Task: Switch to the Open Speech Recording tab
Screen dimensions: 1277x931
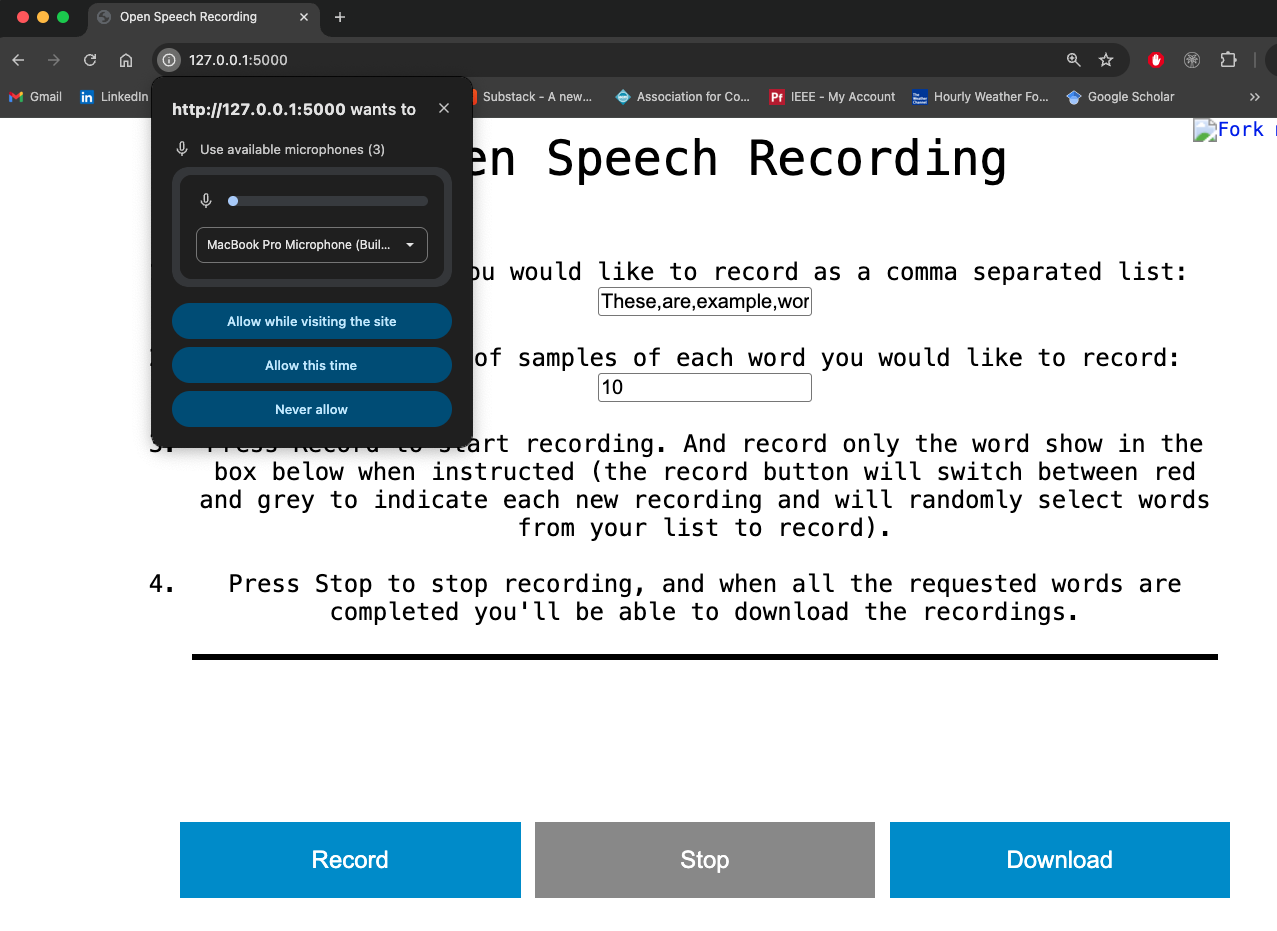Action: pos(188,17)
